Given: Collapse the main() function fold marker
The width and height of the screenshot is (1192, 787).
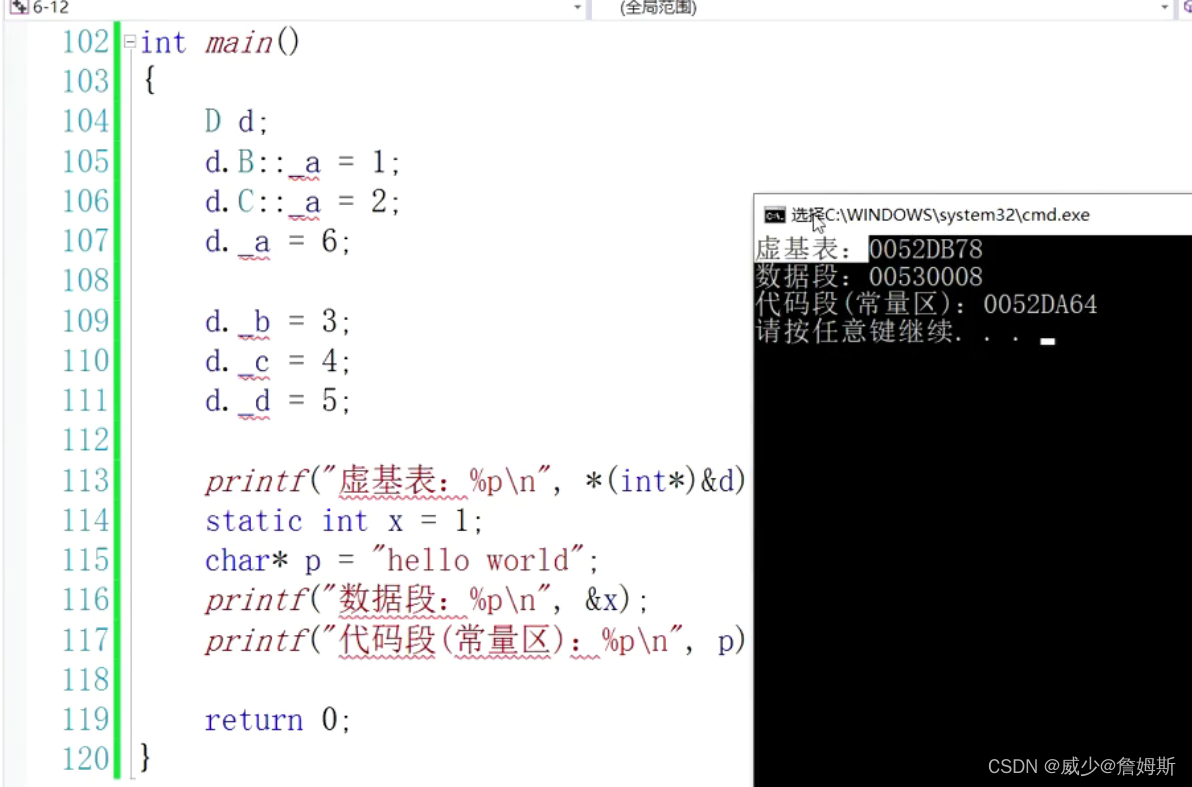Looking at the screenshot, I should [x=130, y=42].
